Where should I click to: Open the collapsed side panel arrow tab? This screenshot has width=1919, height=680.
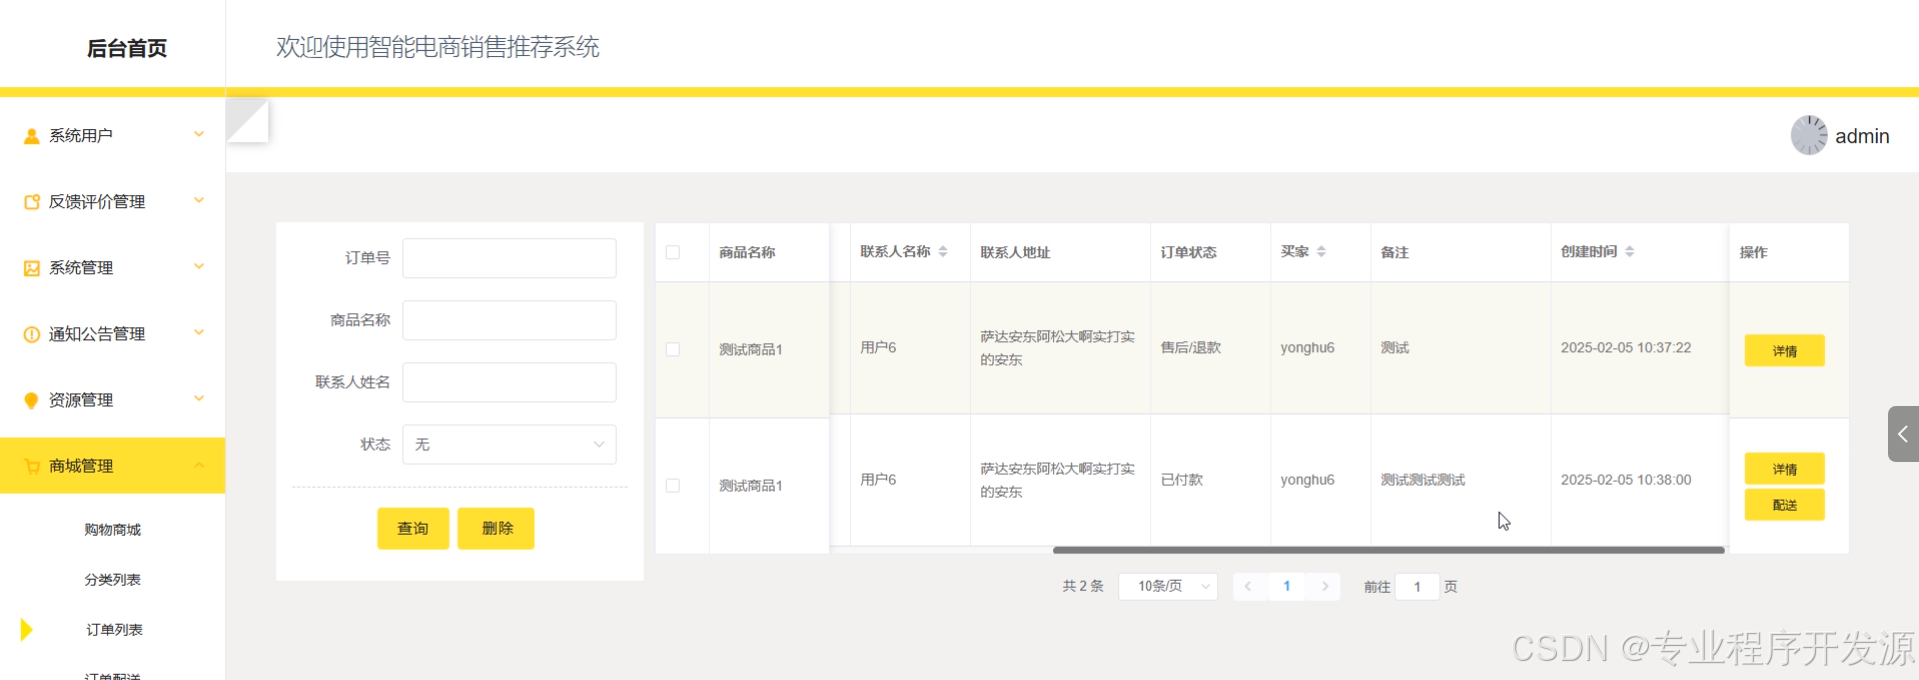pos(1903,434)
